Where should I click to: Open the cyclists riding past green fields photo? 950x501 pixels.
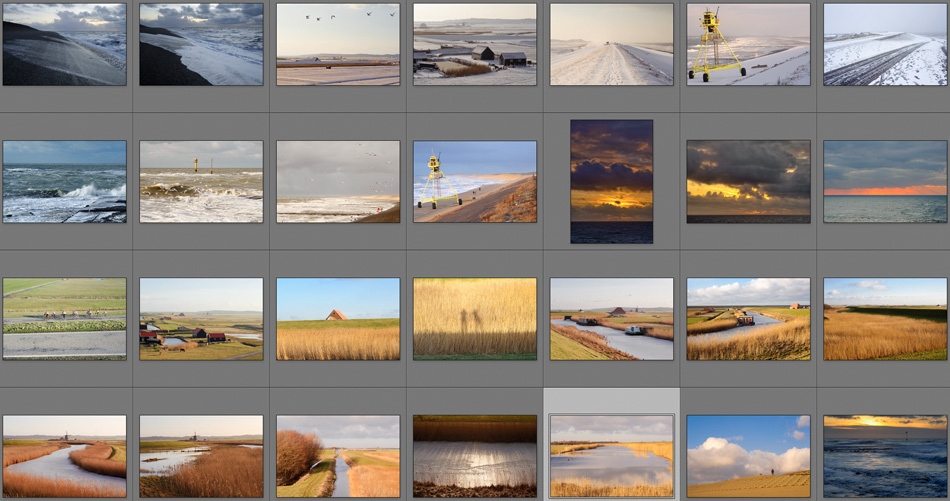64,318
